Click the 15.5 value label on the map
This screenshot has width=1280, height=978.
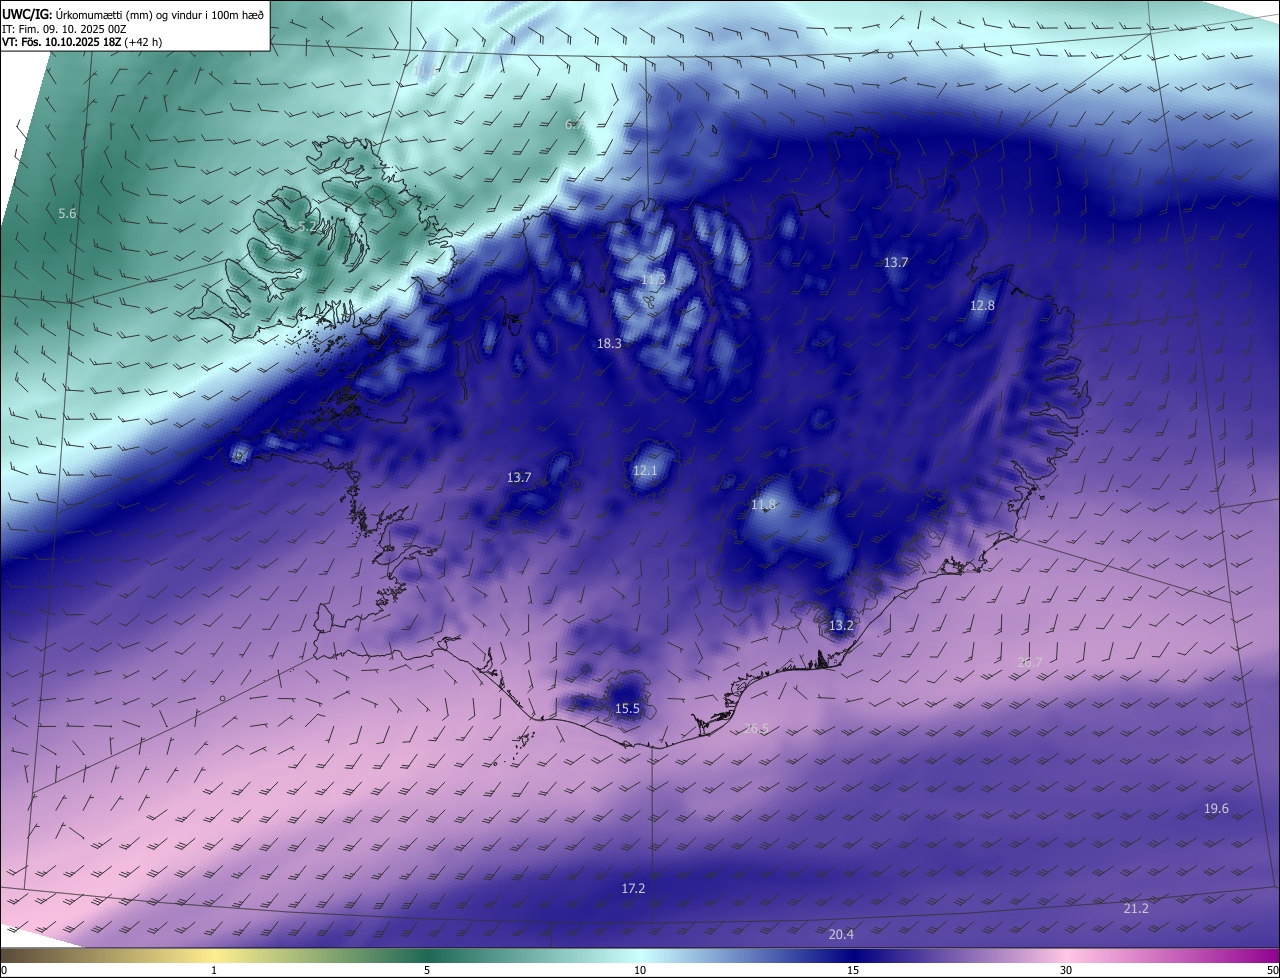pos(627,709)
